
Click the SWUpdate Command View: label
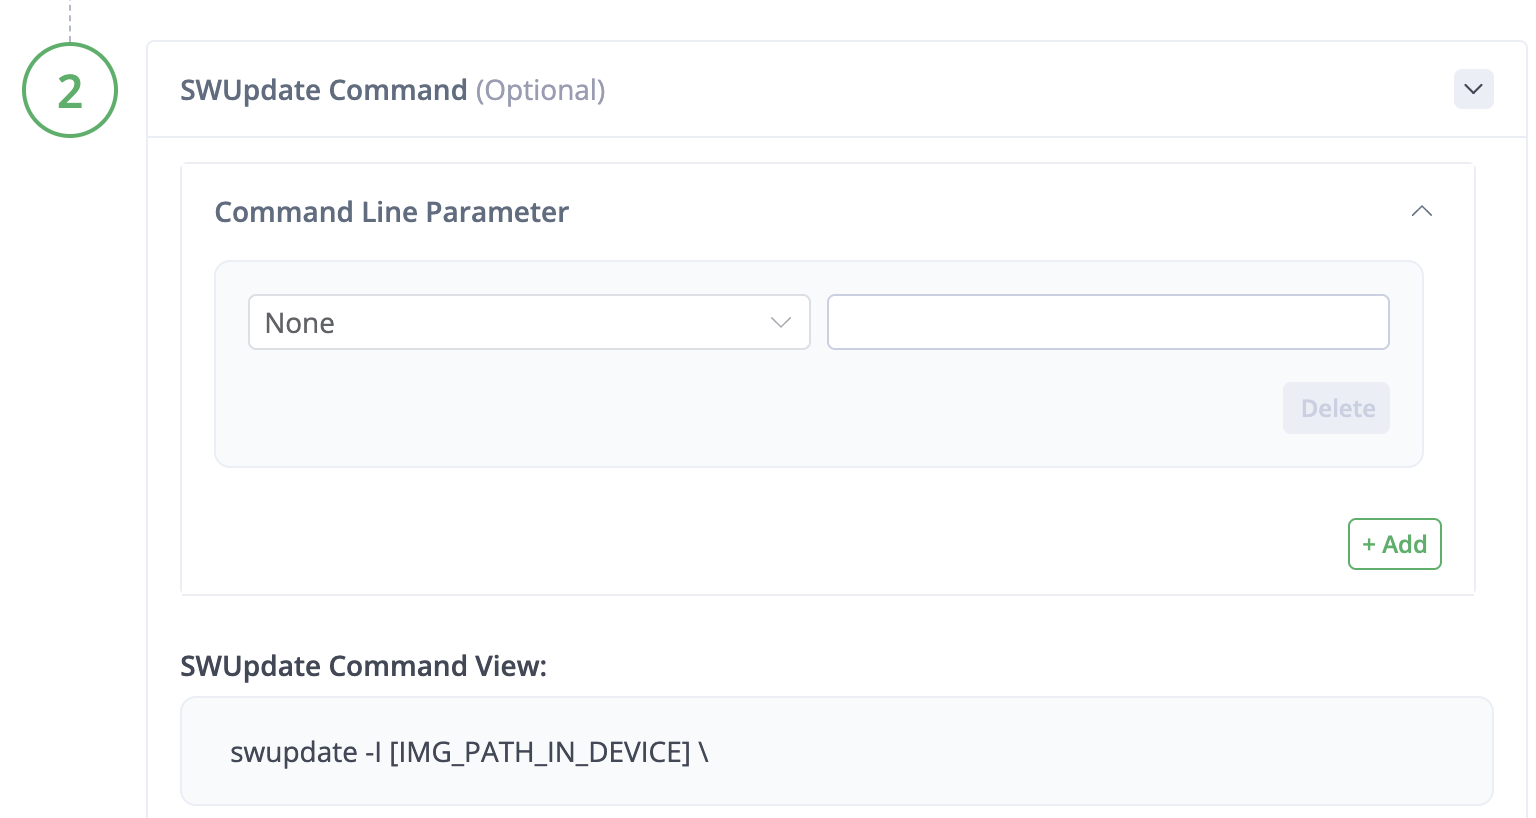pos(363,666)
